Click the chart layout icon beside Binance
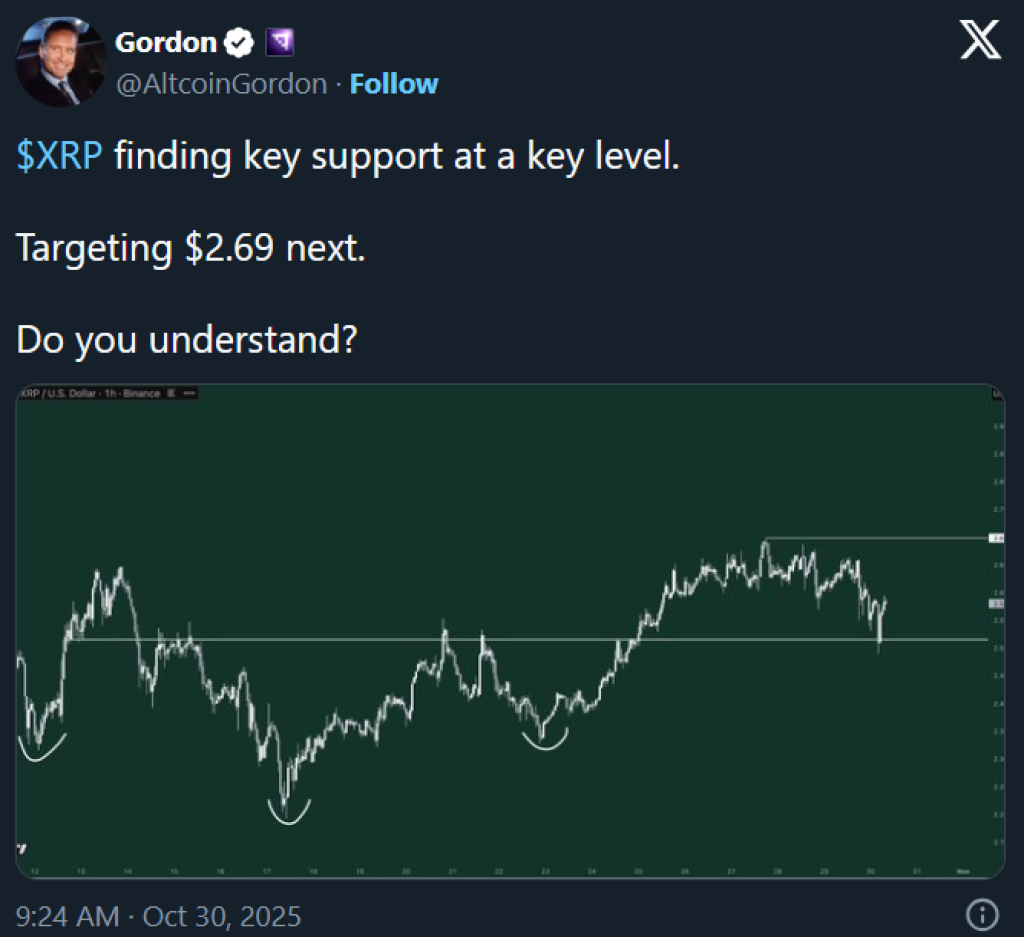The image size is (1024, 937). tap(170, 394)
